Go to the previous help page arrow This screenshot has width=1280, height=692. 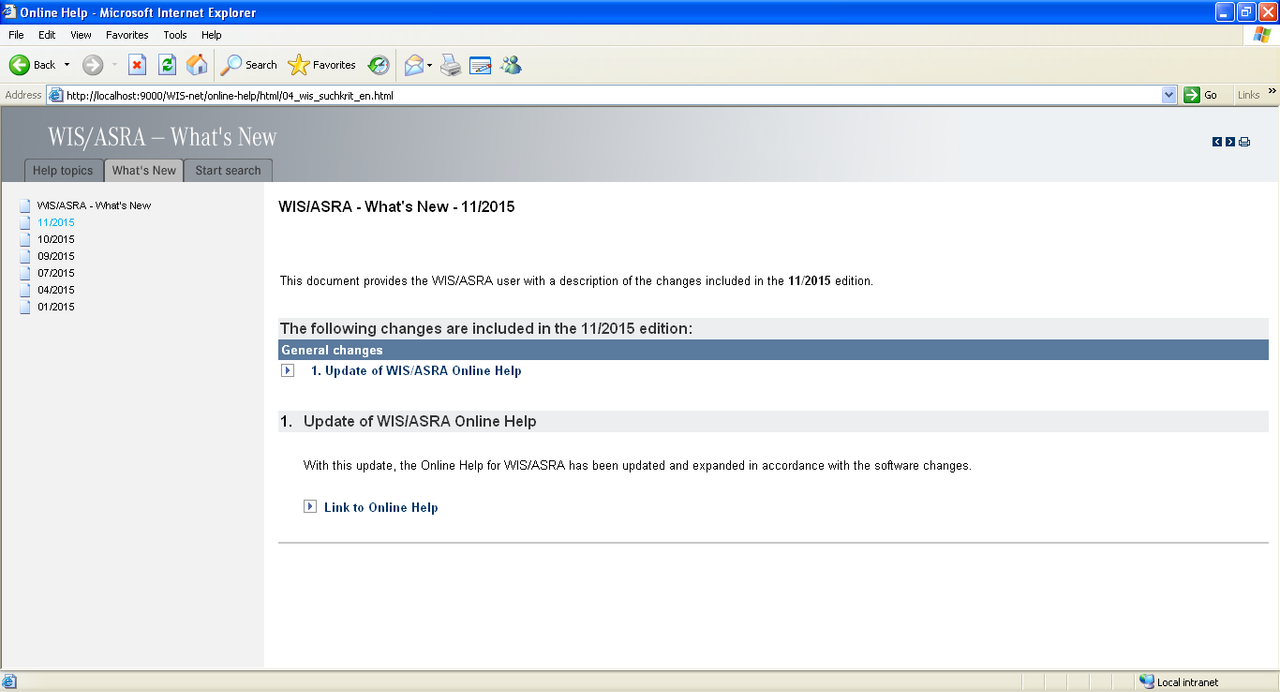click(1217, 142)
